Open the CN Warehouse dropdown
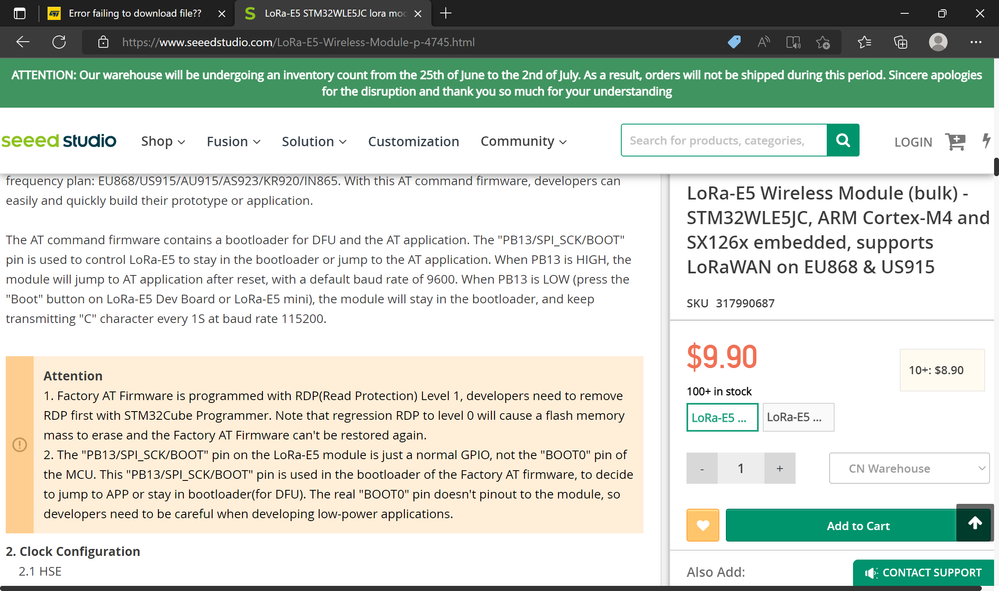 tap(909, 469)
